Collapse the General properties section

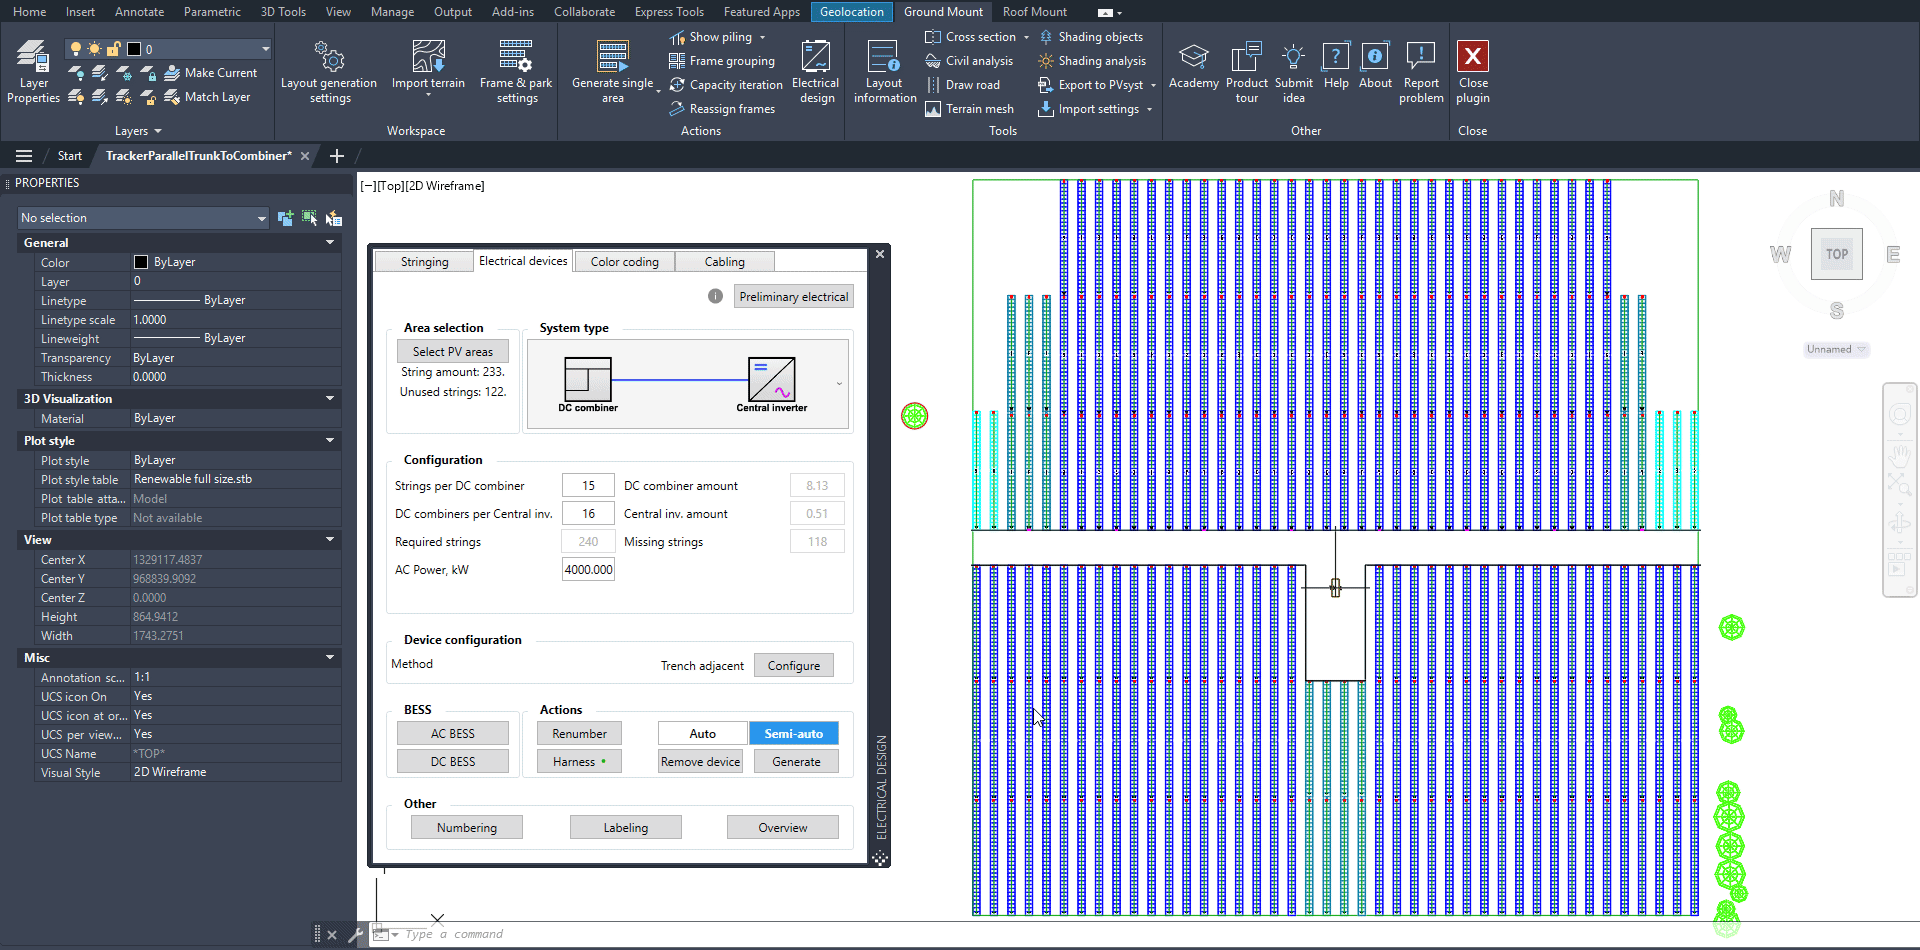click(330, 243)
